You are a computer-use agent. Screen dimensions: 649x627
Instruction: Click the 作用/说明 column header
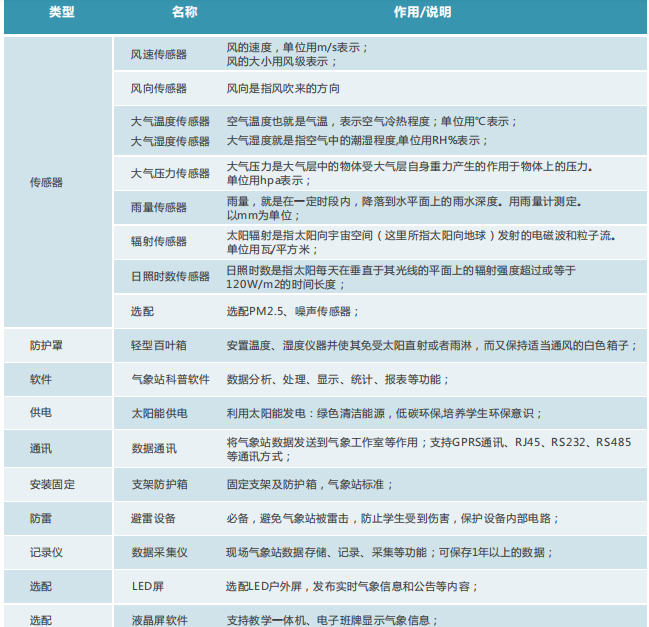pyautogui.click(x=422, y=12)
